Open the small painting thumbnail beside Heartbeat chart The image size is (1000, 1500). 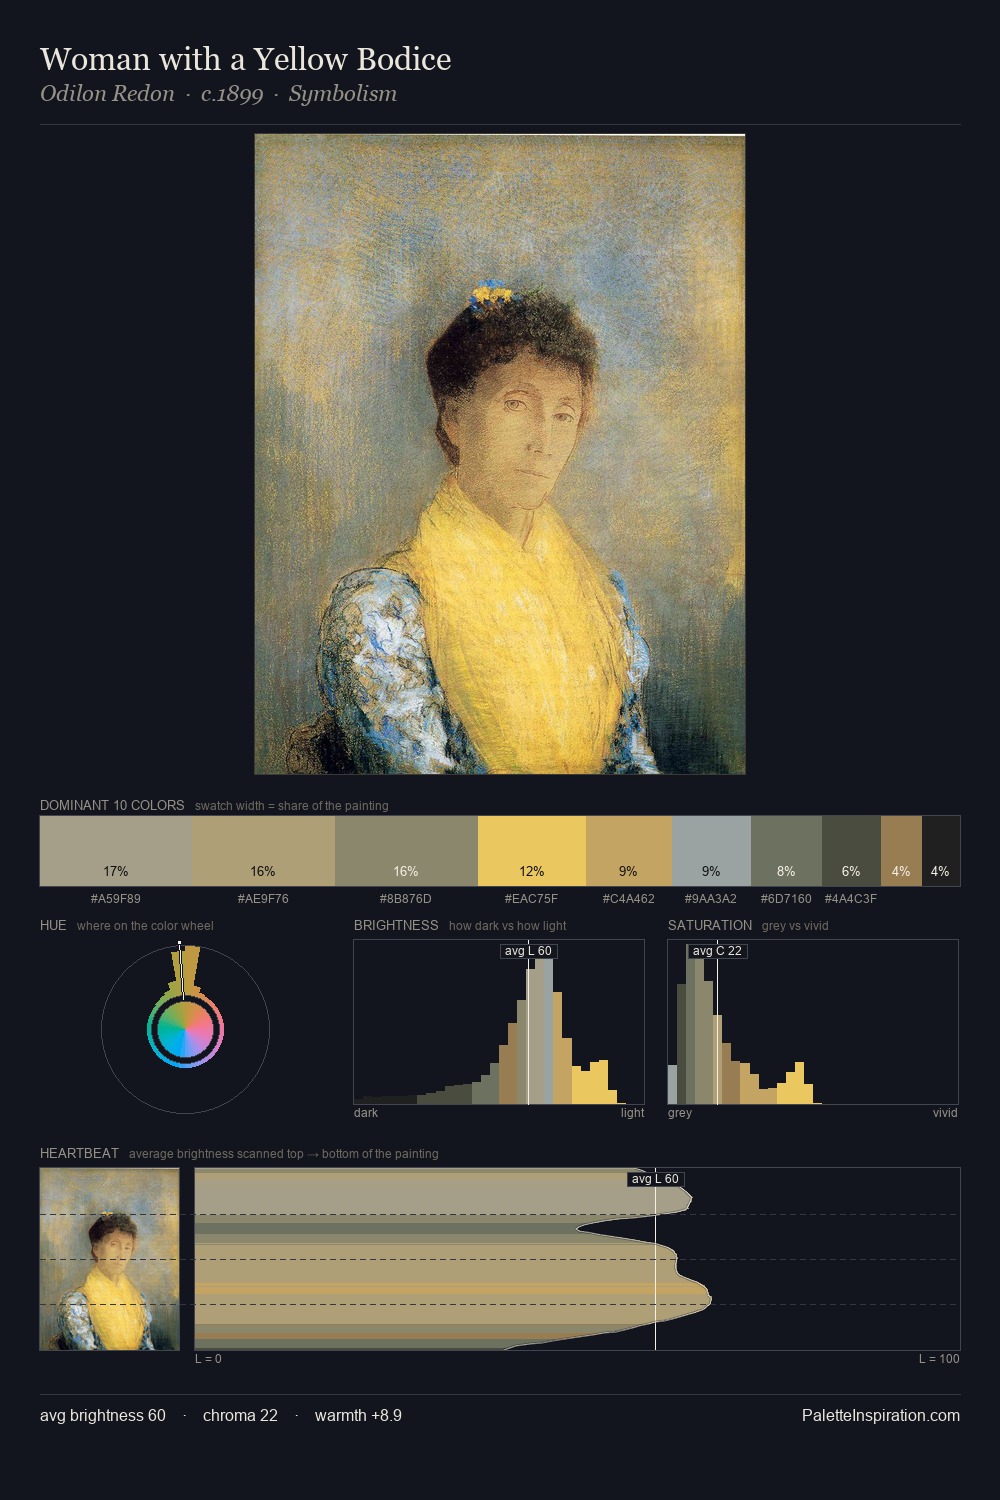click(110, 1259)
